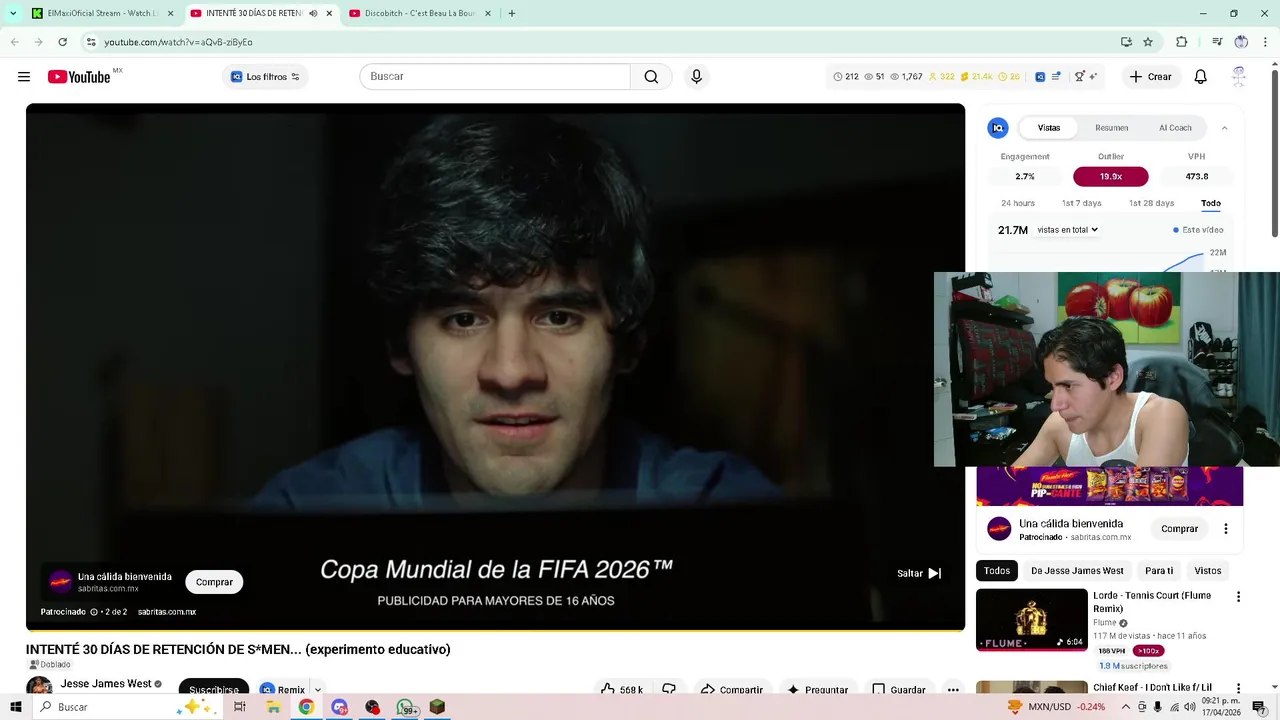Reload the page with the refresh icon
The width and height of the screenshot is (1280, 720).
tap(62, 42)
